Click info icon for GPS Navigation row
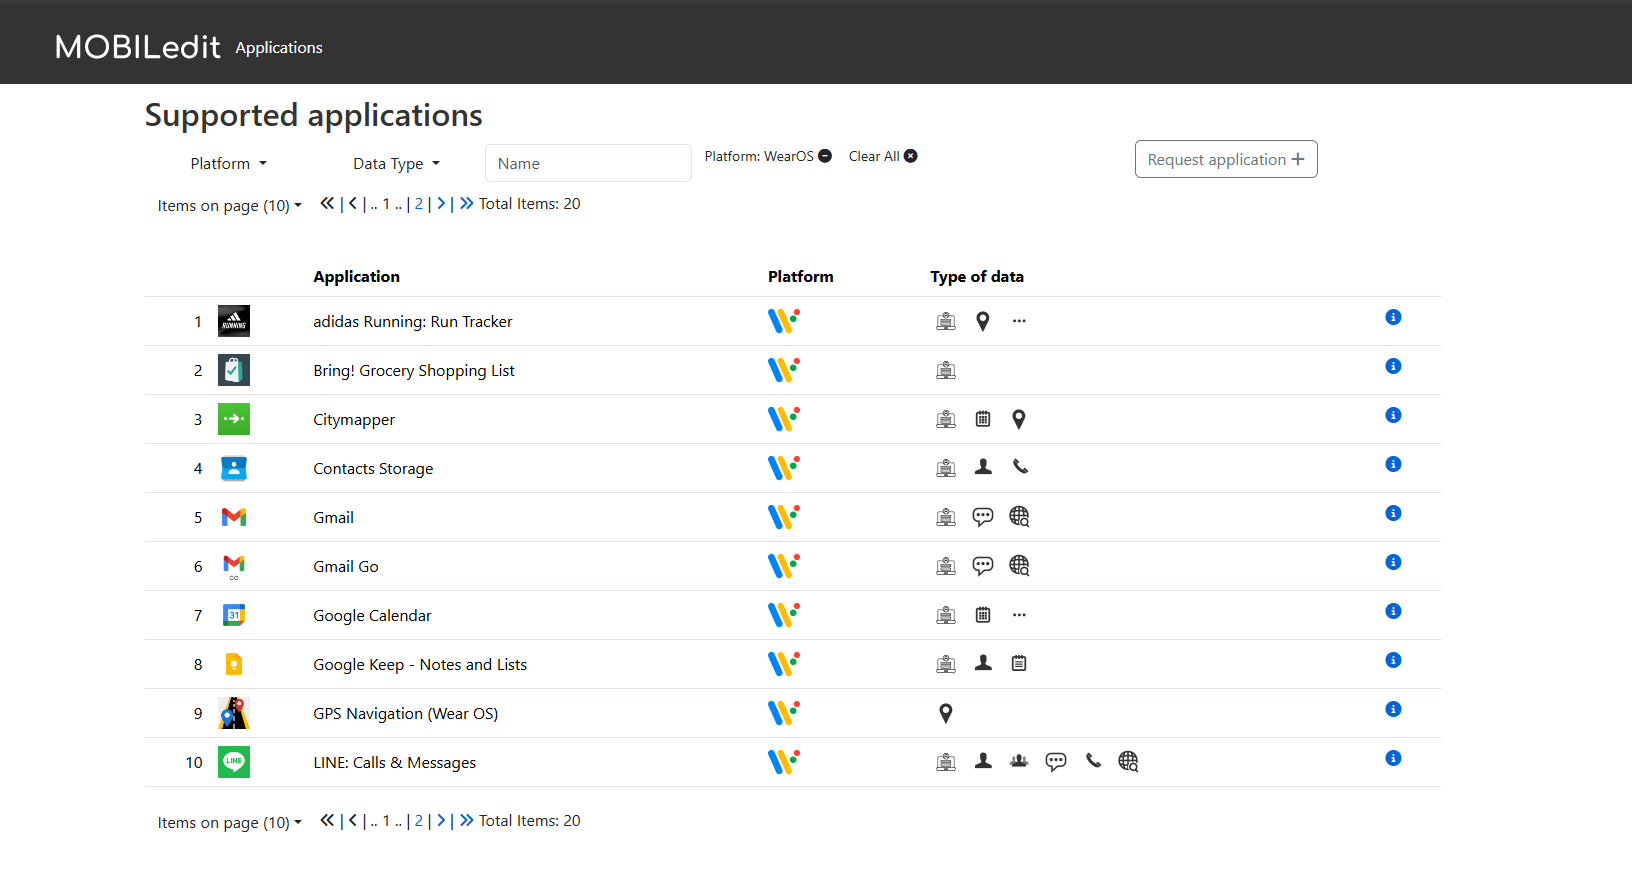1632x887 pixels. click(1392, 709)
